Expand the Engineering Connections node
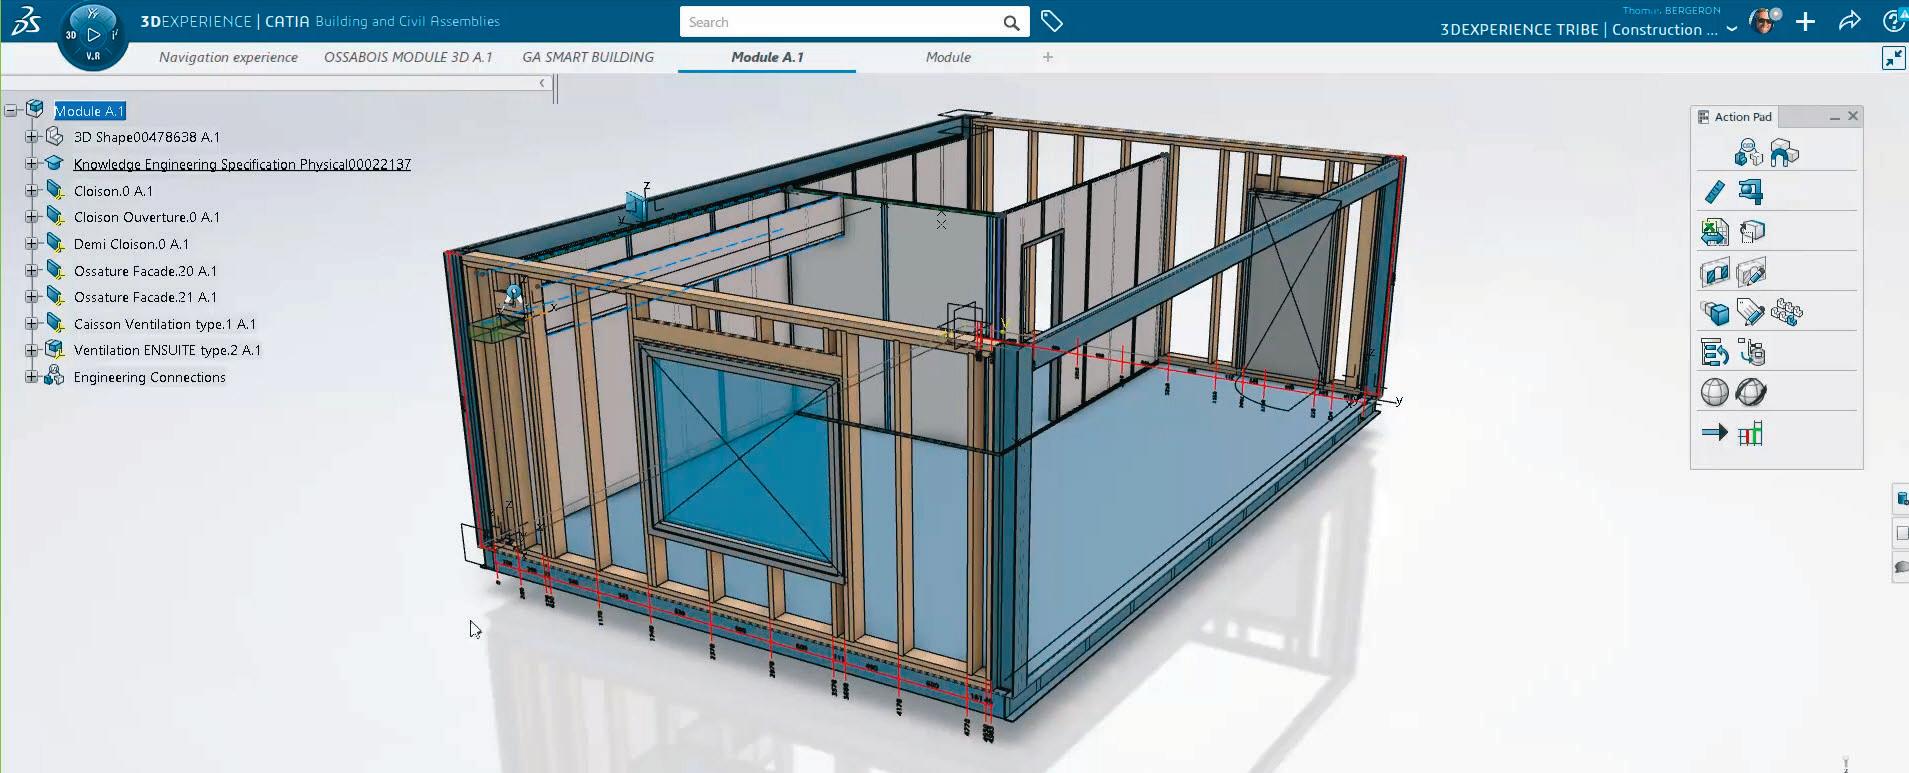1909x773 pixels. (31, 377)
